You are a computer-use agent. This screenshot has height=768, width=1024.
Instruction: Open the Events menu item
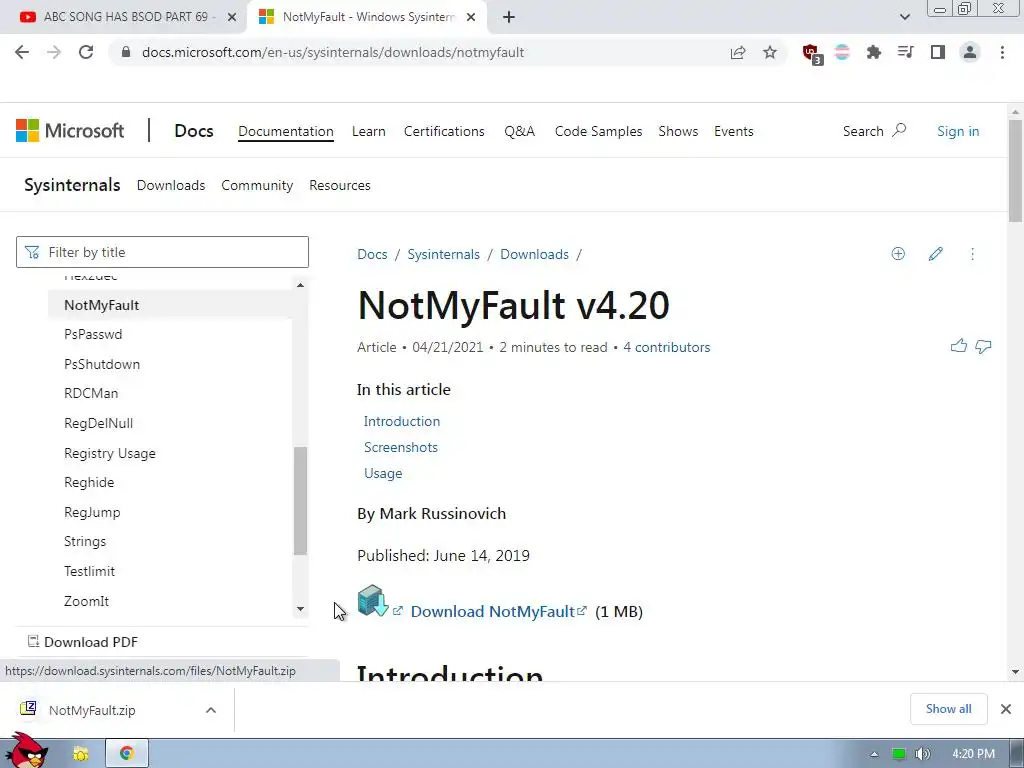point(733,131)
